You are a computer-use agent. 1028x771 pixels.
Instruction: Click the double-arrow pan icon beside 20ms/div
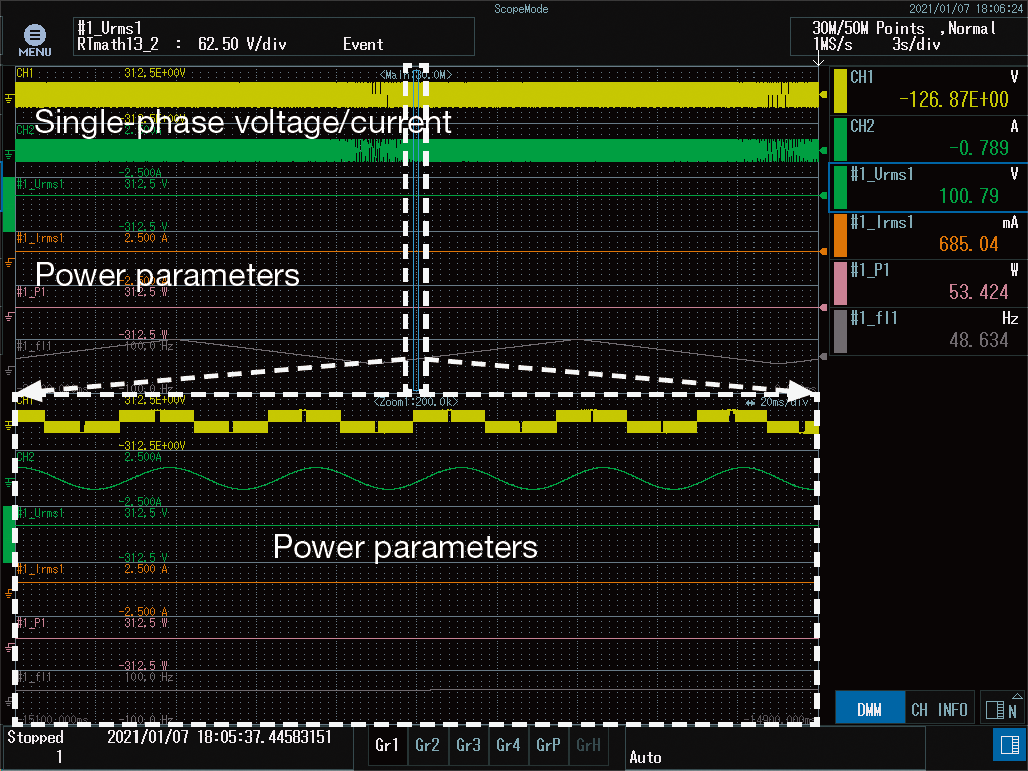pyautogui.click(x=752, y=401)
